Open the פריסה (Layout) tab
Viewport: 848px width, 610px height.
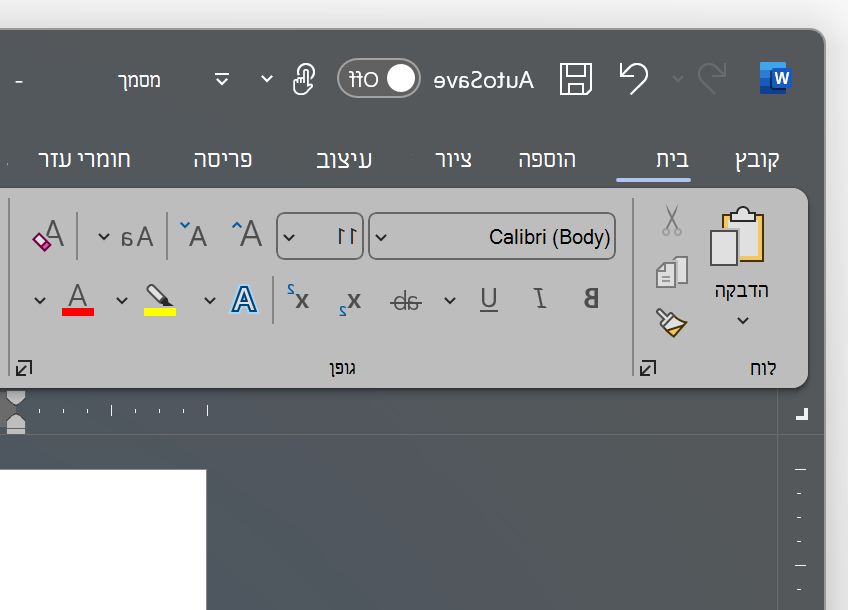(223, 160)
